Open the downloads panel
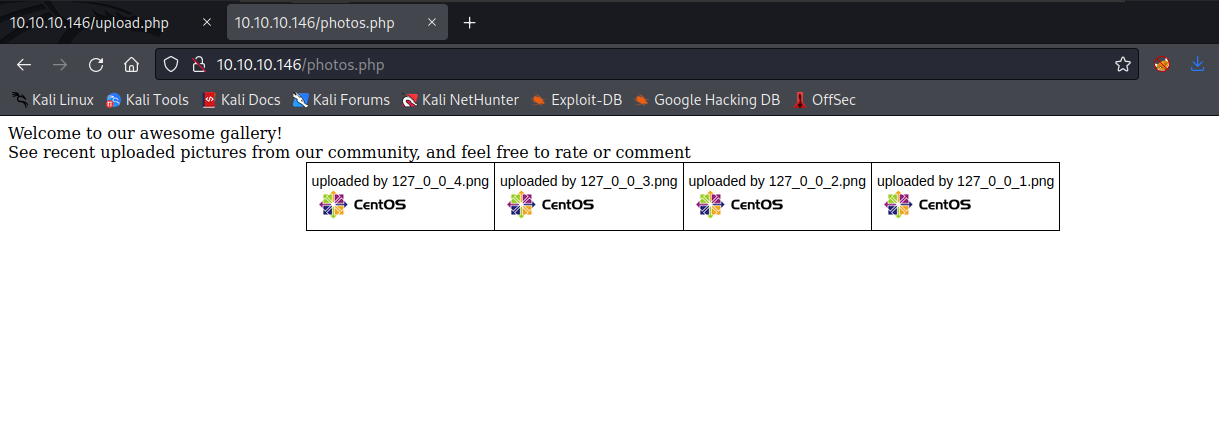This screenshot has height=441, width=1219. pyautogui.click(x=1197, y=65)
